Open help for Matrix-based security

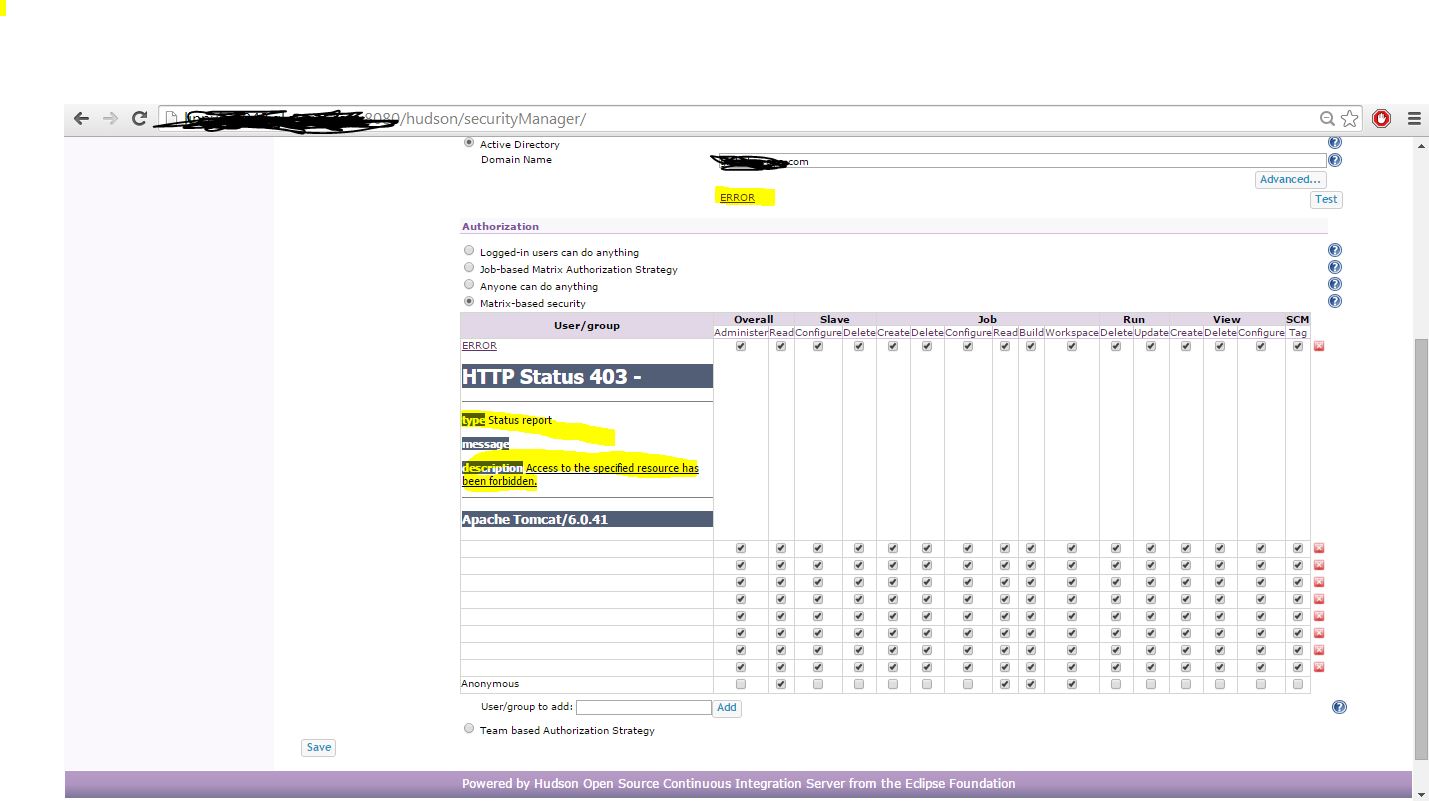pyautogui.click(x=1334, y=302)
